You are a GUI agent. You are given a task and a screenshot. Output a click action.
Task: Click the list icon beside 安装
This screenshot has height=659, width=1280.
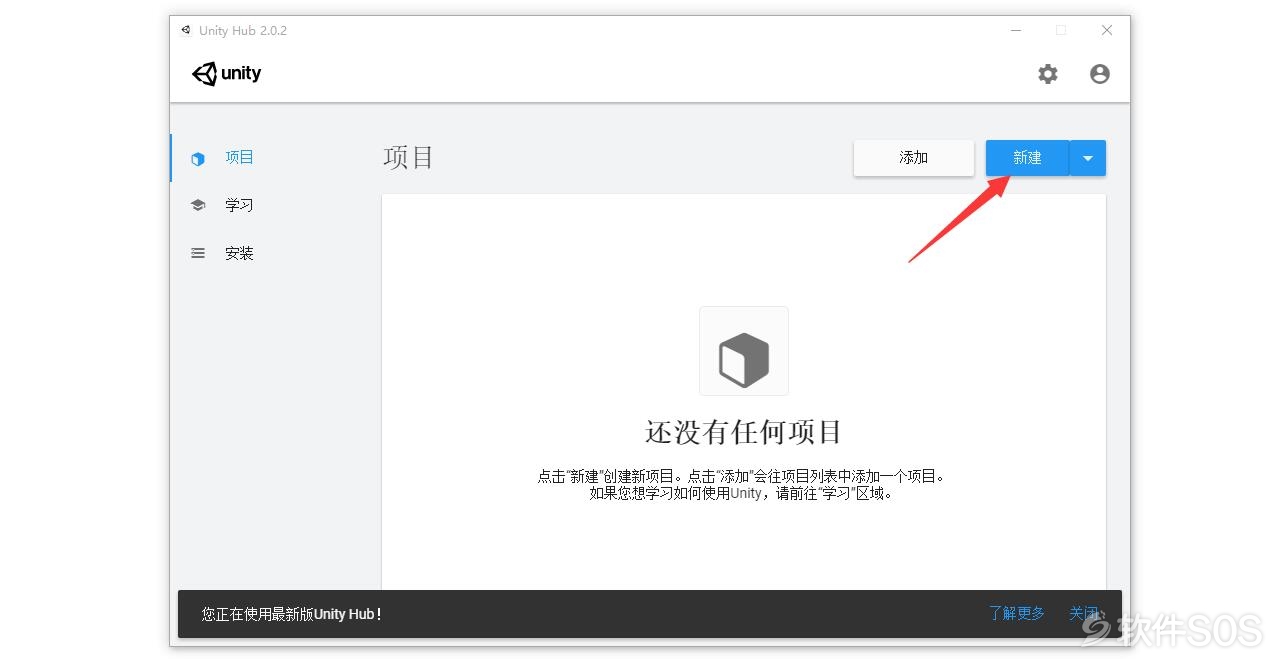[x=198, y=253]
